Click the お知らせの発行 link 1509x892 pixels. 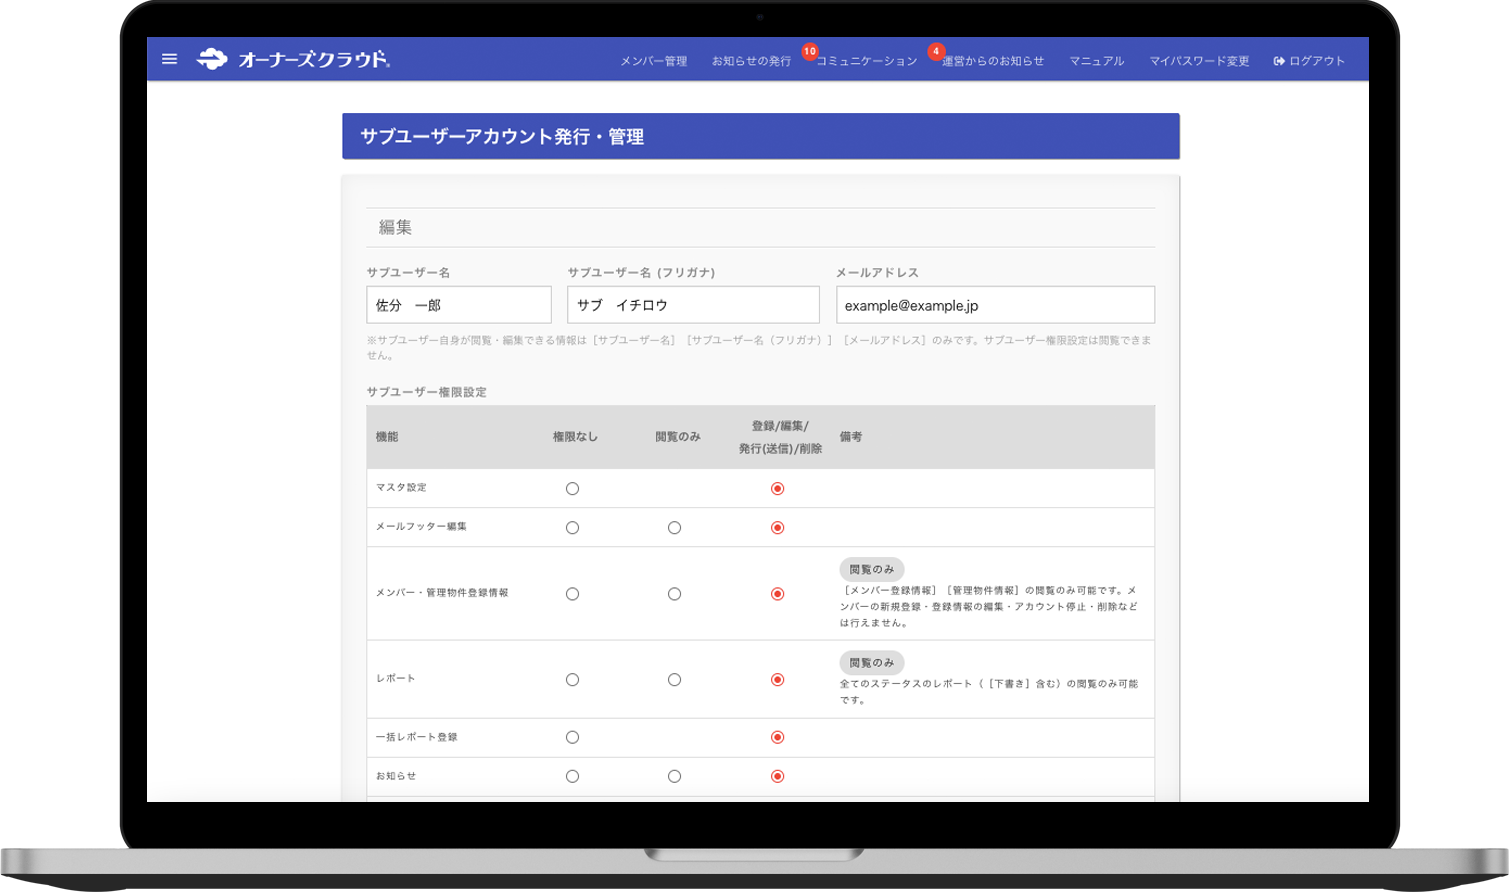coord(750,60)
